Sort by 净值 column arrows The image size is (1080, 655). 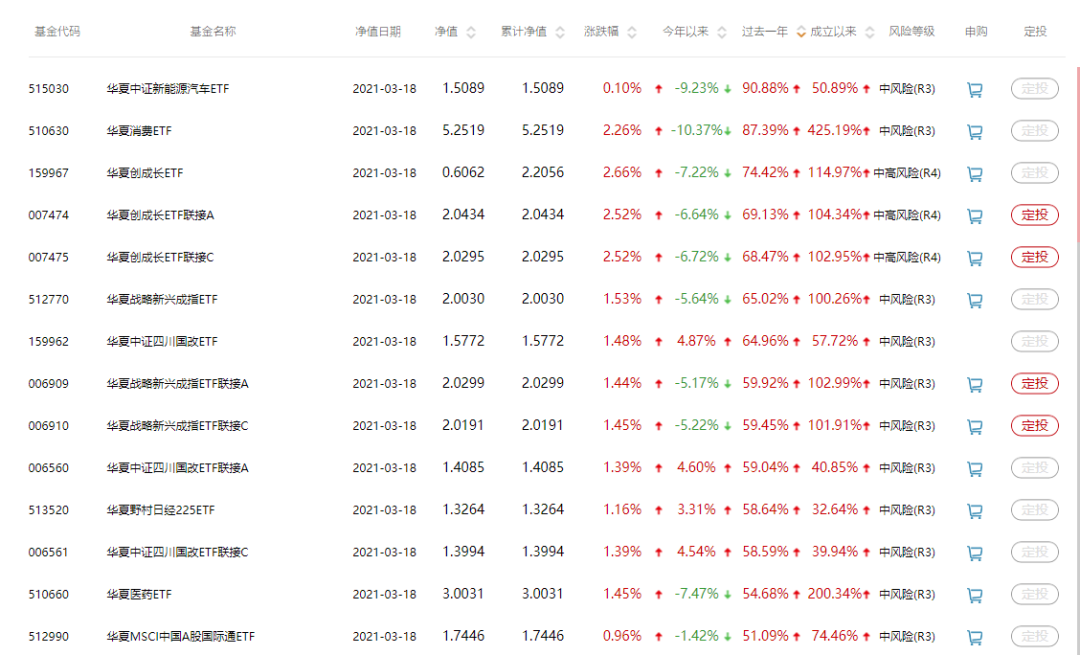[x=471, y=32]
